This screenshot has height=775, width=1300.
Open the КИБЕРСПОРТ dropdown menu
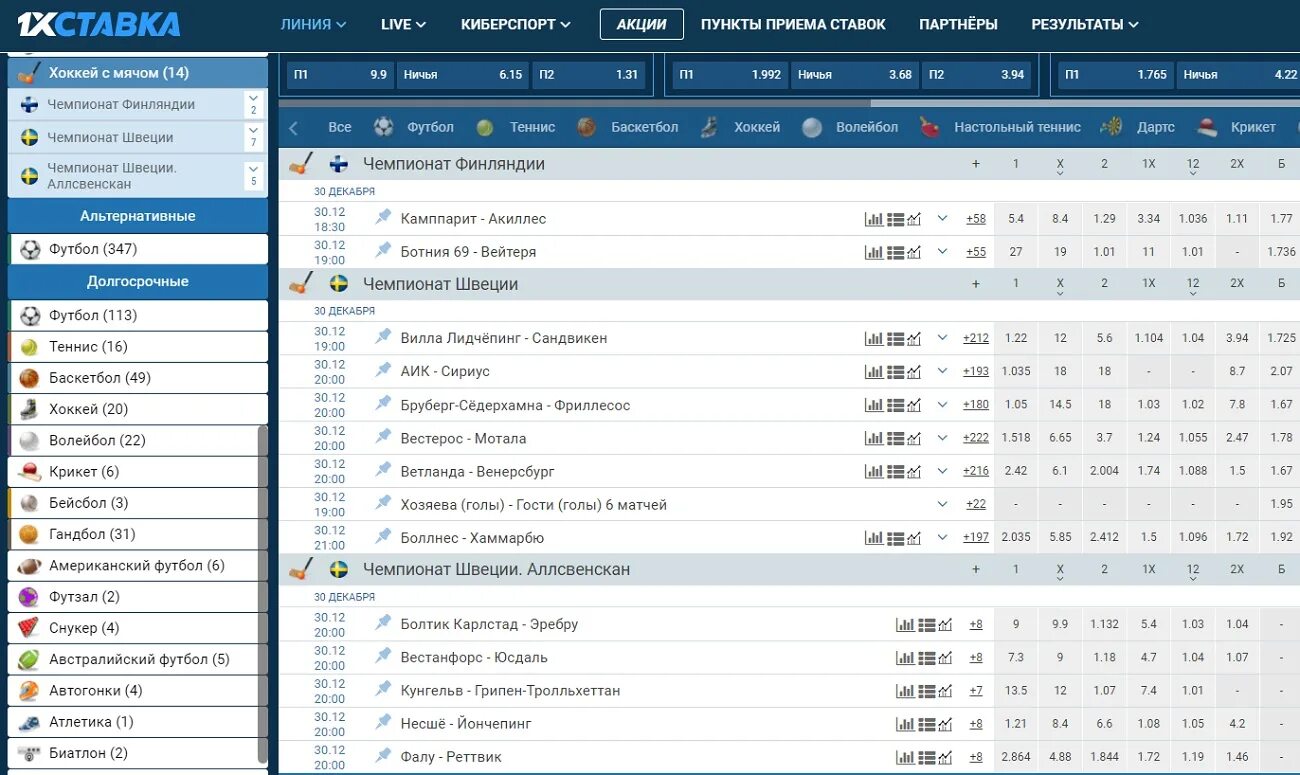click(x=516, y=24)
